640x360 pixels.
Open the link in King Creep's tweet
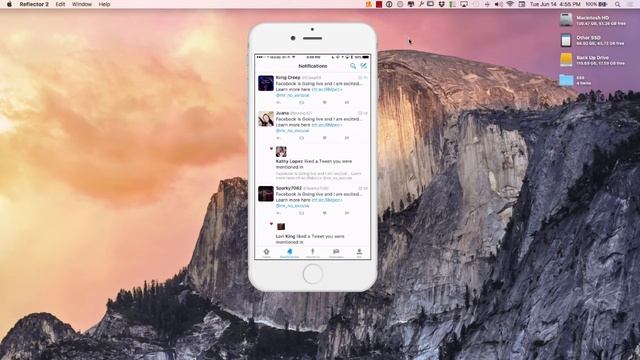click(x=327, y=89)
